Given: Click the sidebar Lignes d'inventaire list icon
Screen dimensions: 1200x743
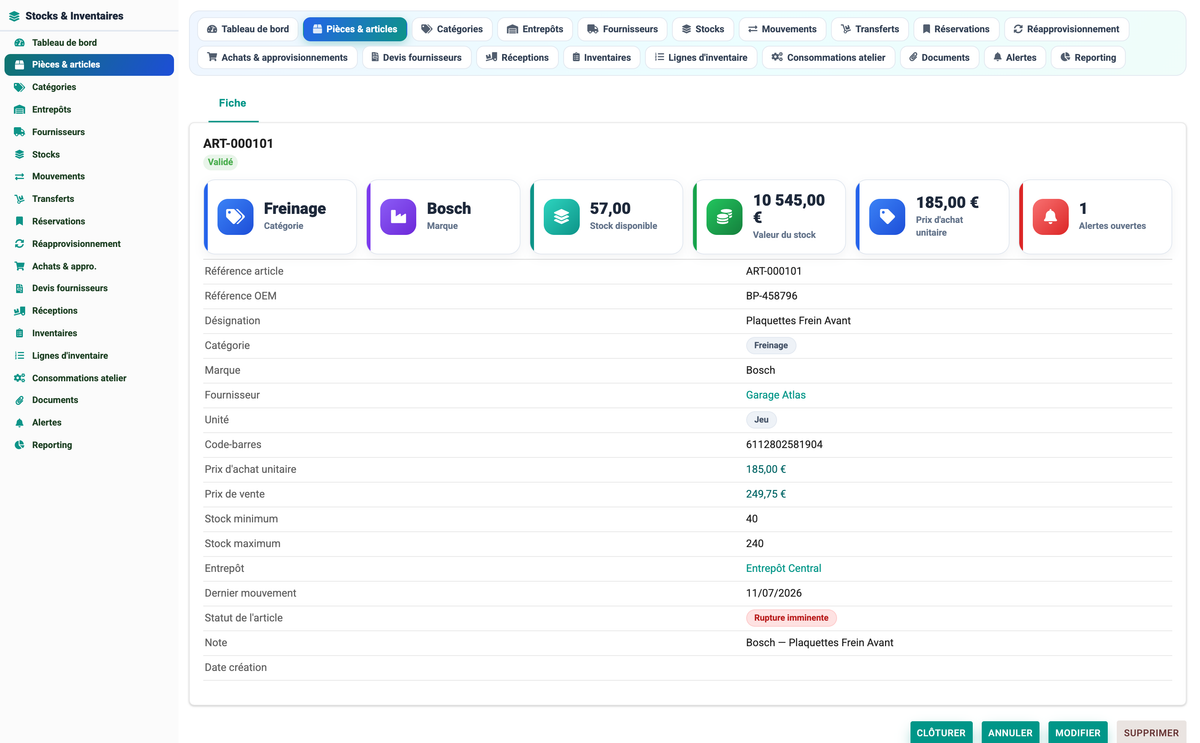Looking at the screenshot, I should [19, 356].
